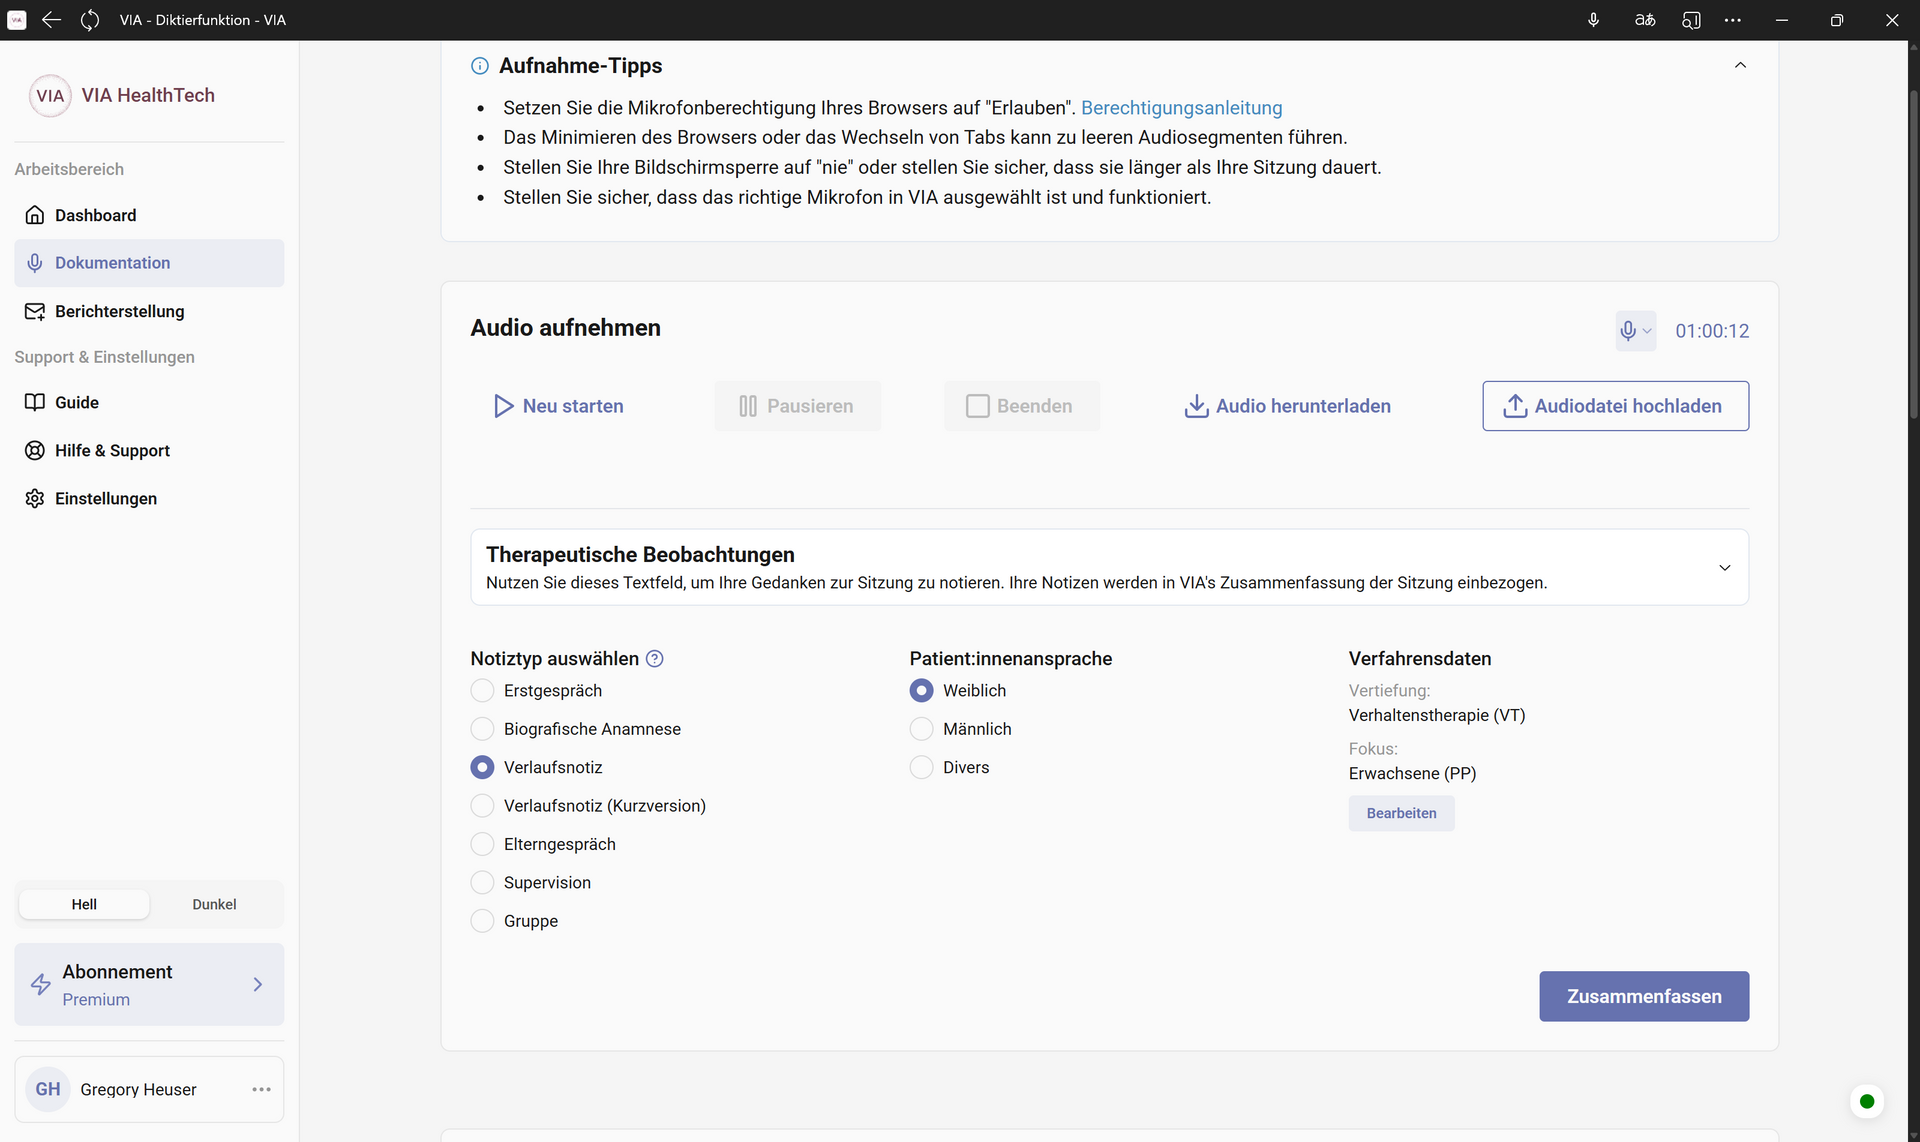This screenshot has width=1920, height=1142.
Task: Click the cast icon in title bar
Action: tap(1691, 20)
